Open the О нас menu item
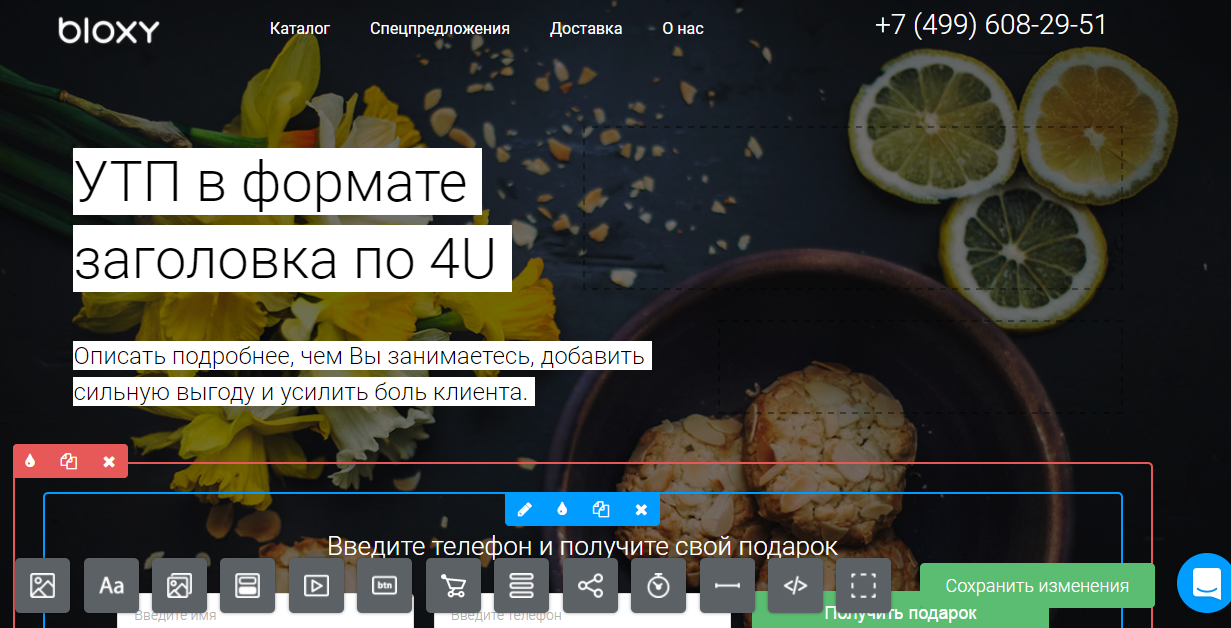 click(683, 28)
